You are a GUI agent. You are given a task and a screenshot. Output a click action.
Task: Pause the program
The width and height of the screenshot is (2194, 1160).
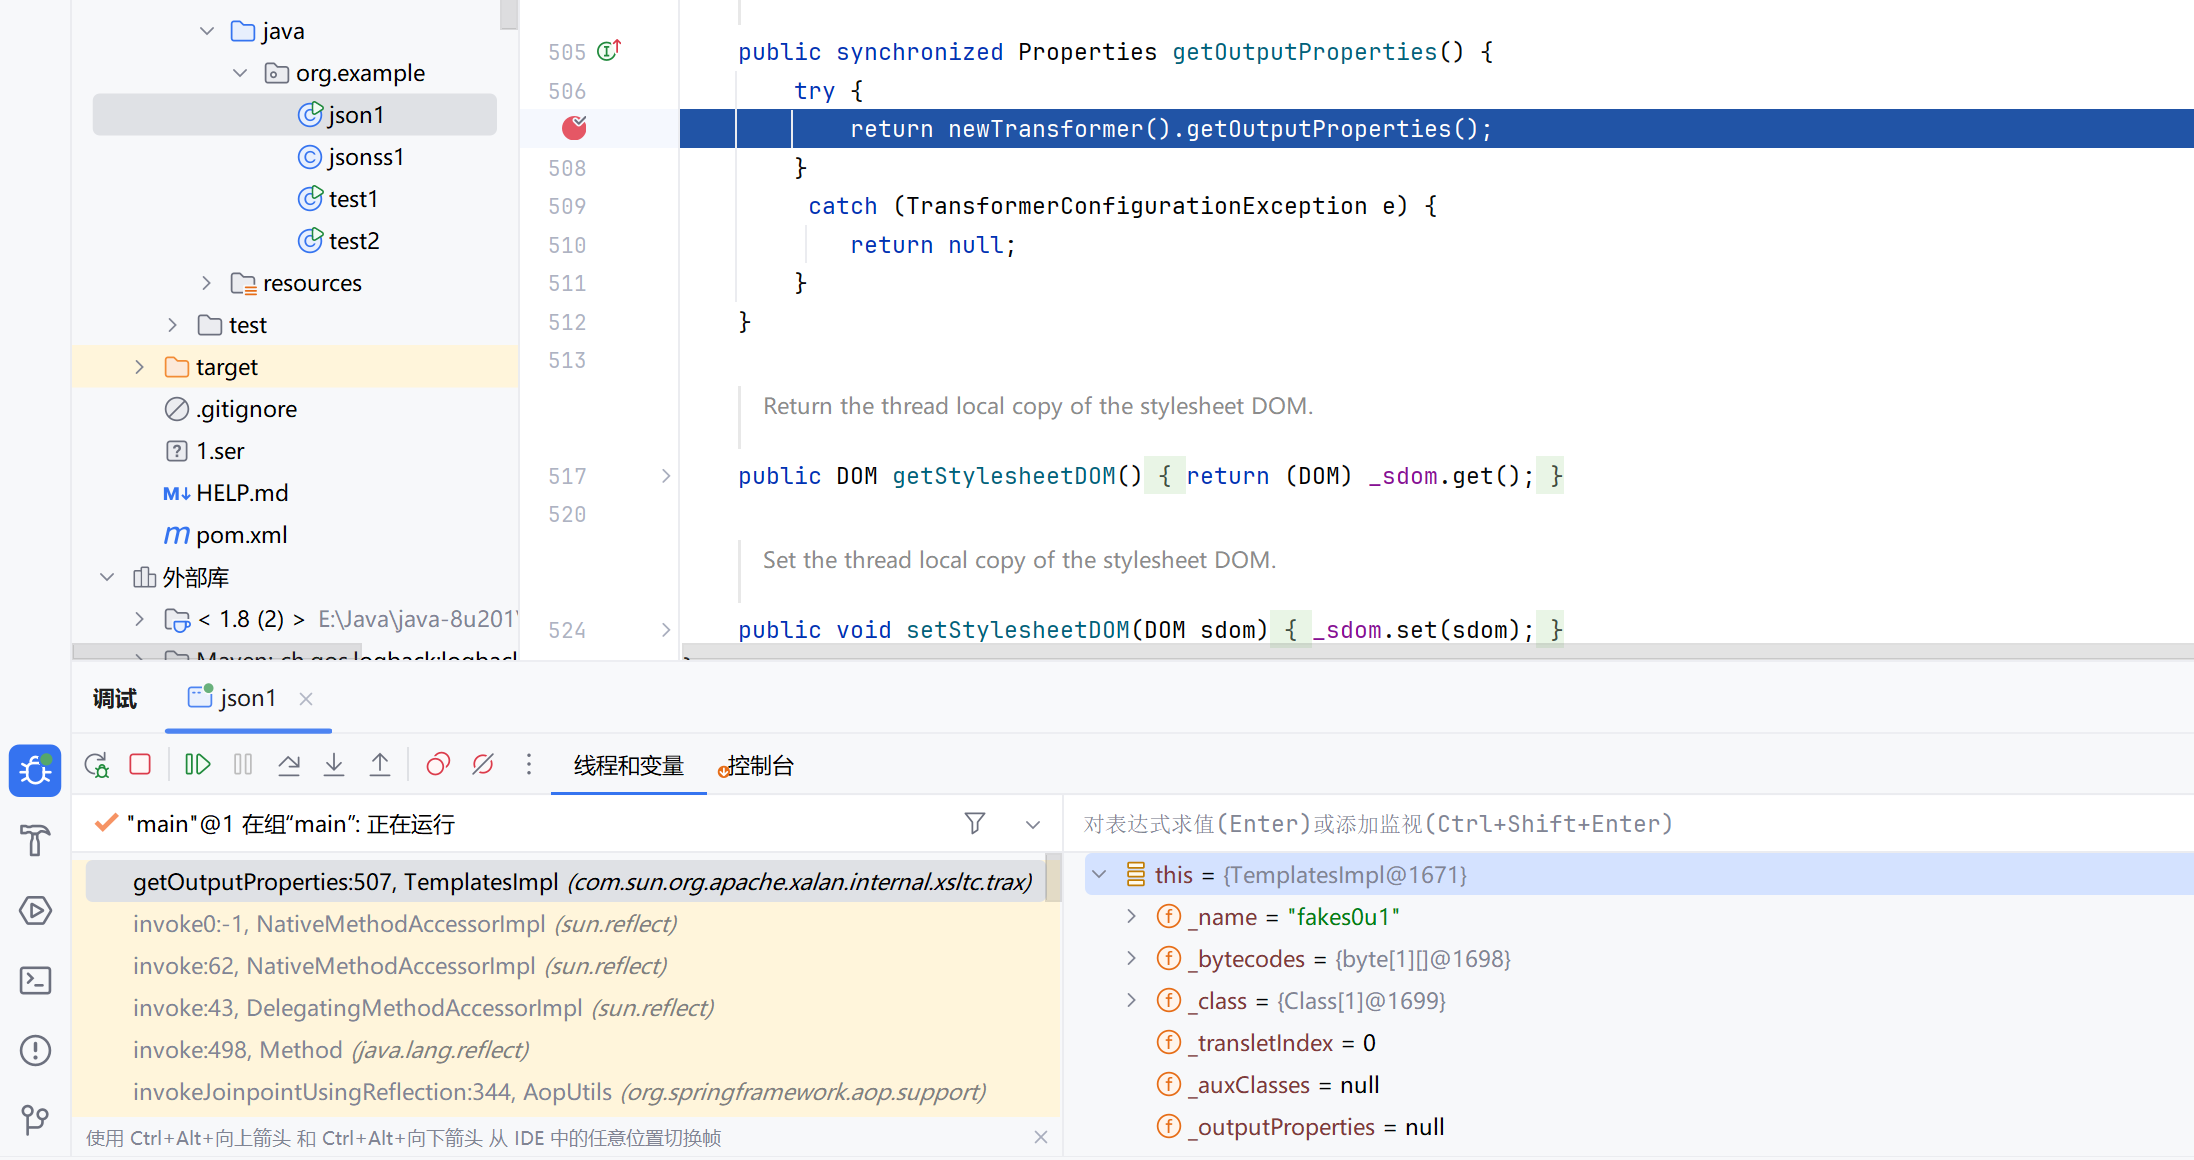coord(243,765)
